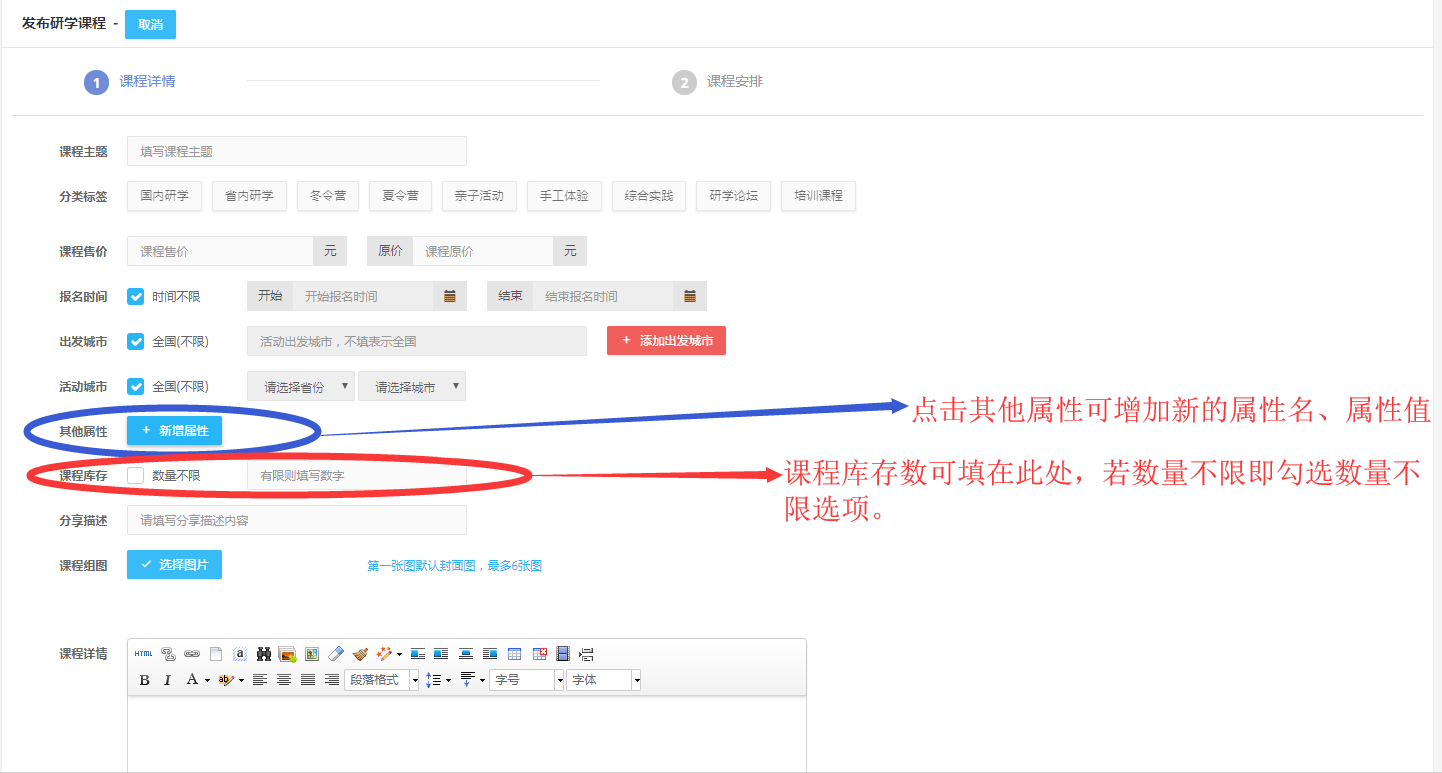Expand the auto-typeset options arrow
Screen dimensions: 1442x773
coord(399,654)
